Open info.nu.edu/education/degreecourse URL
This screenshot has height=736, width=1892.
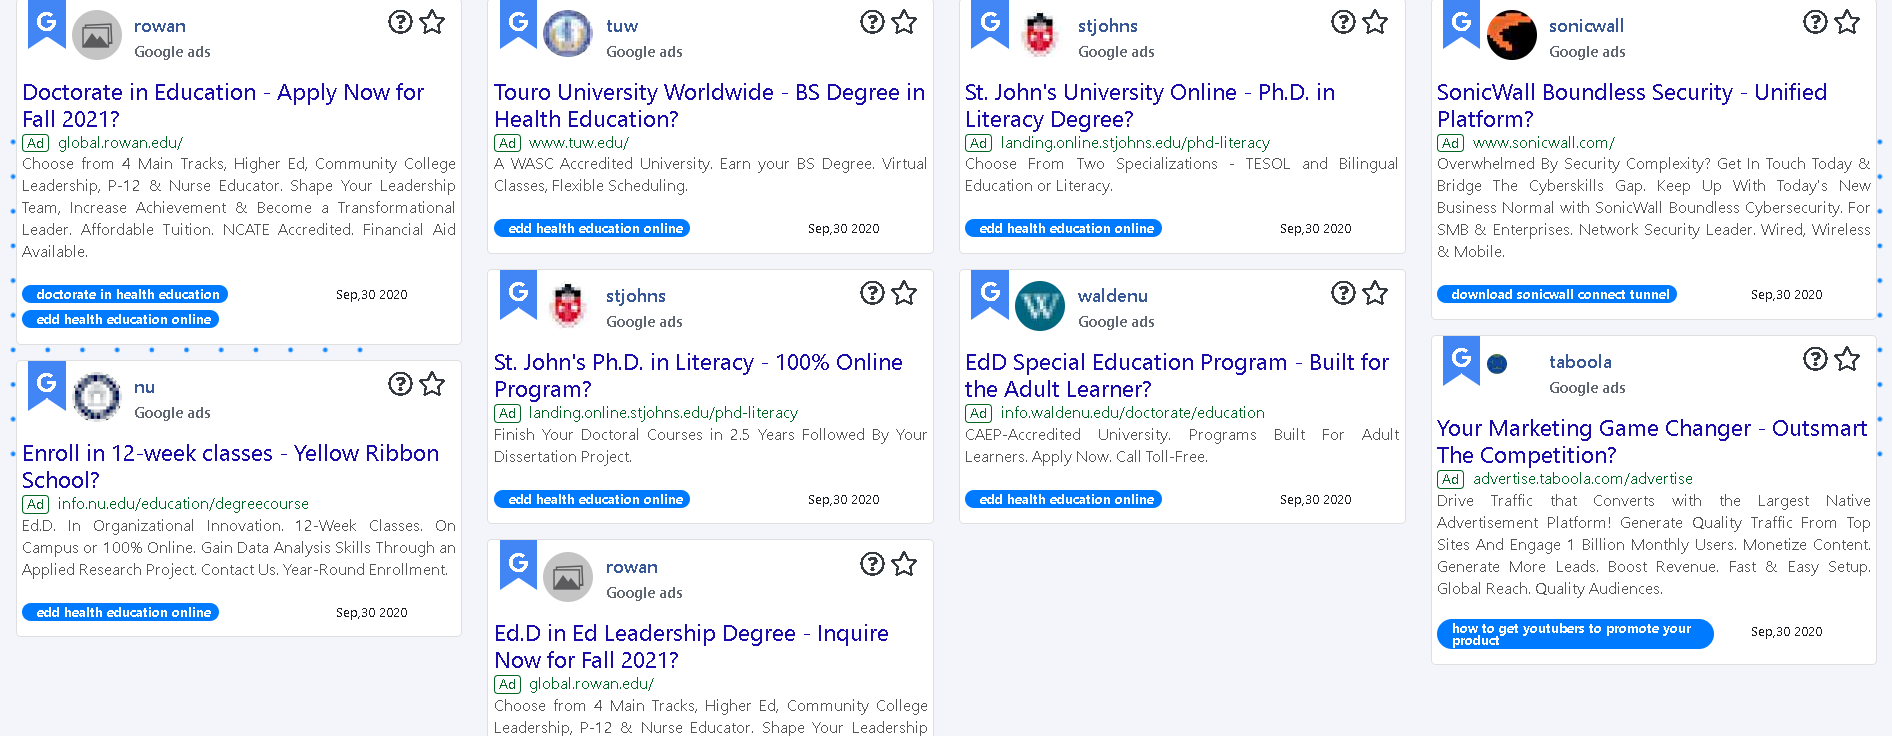(x=183, y=504)
